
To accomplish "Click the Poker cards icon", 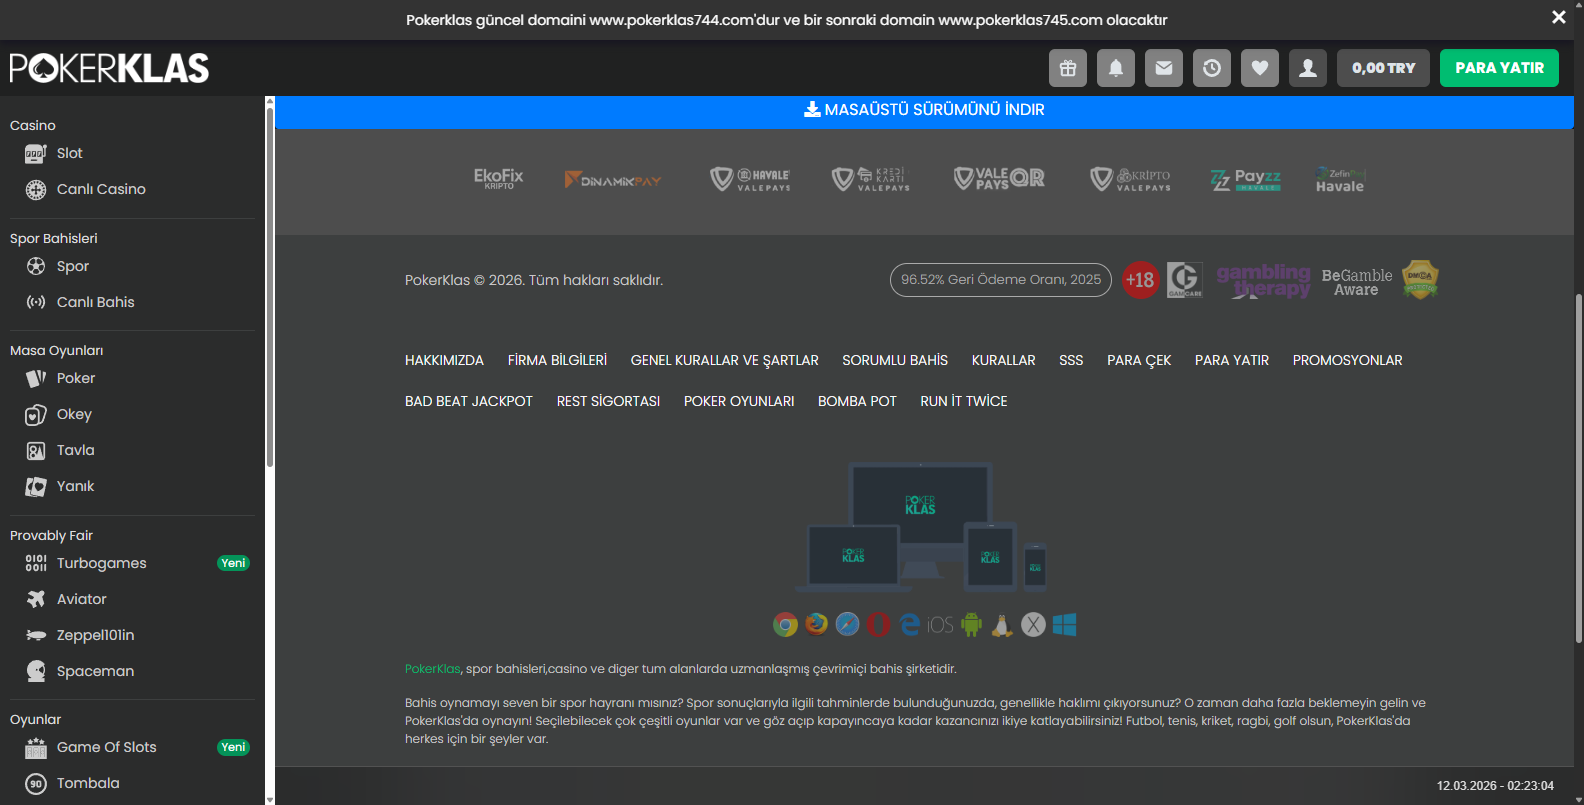I will [x=36, y=378].
